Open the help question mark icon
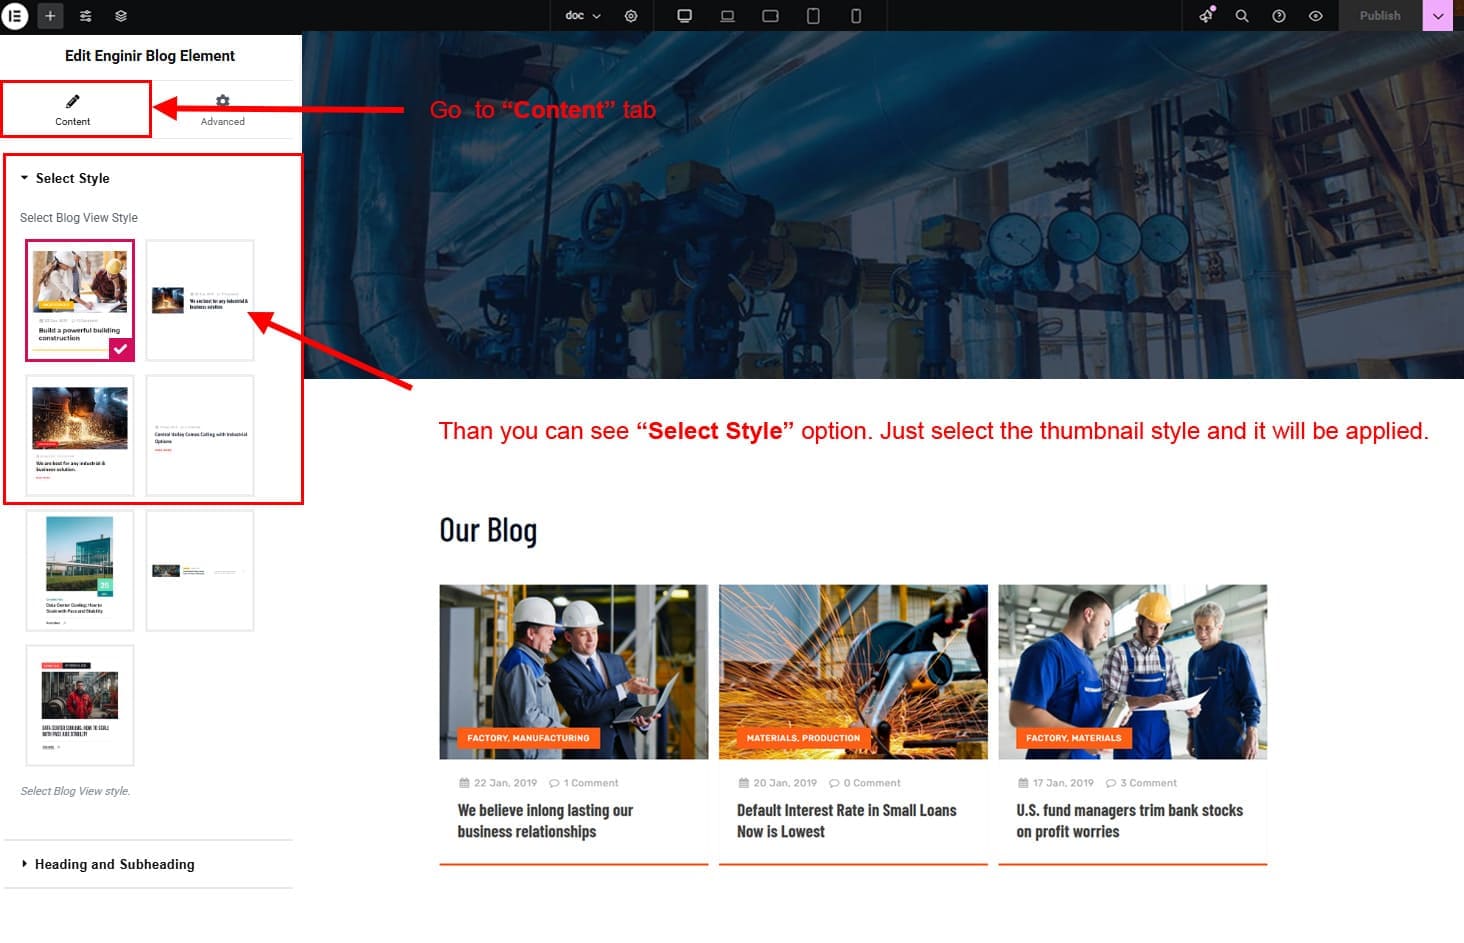Screen dimensions: 1464x943 pyautogui.click(x=1279, y=16)
